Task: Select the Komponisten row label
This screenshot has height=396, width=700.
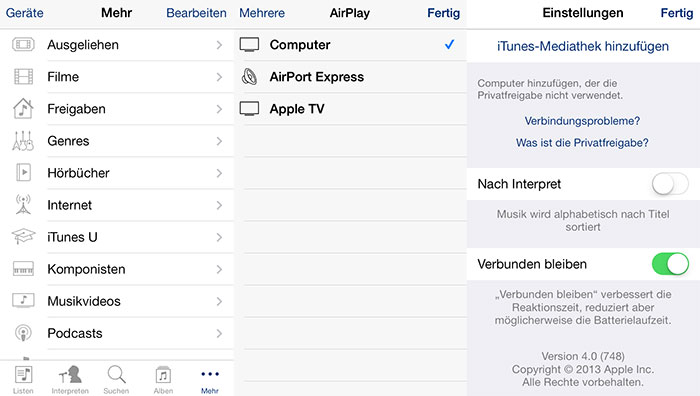Action: coord(86,269)
